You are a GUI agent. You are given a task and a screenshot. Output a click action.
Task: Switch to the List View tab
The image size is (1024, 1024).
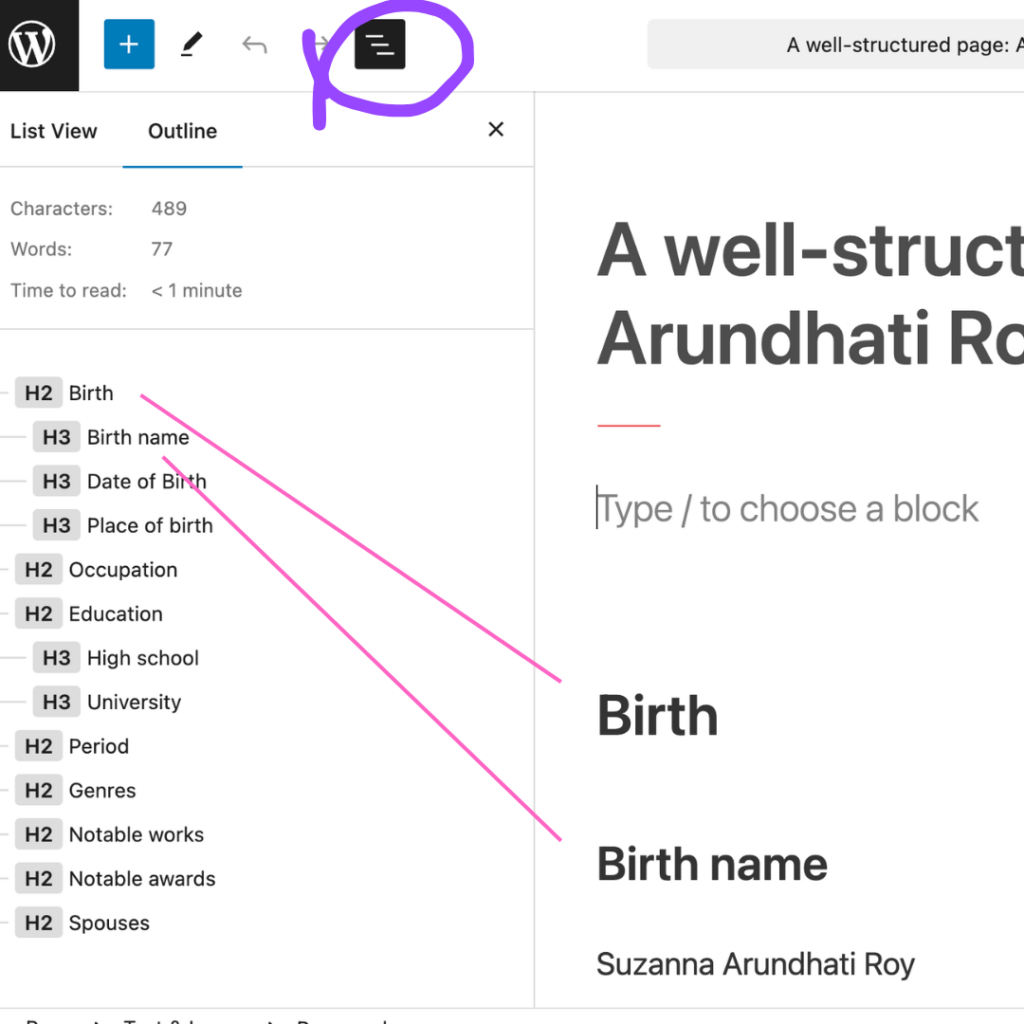click(x=54, y=131)
